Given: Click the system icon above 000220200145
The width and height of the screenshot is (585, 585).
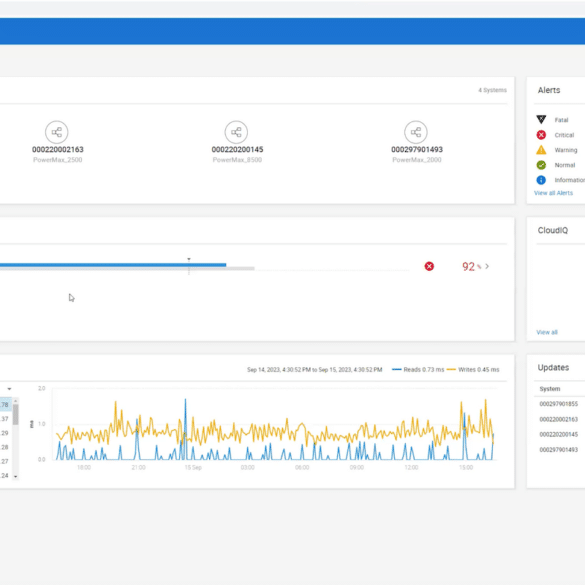Looking at the screenshot, I should tap(236, 132).
